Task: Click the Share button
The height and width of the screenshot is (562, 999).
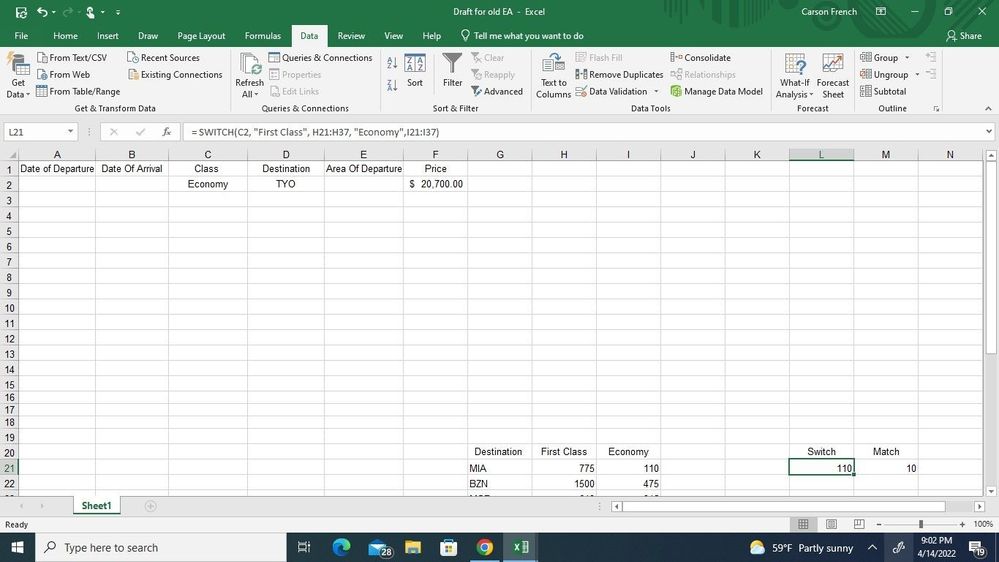Action: click(963, 36)
